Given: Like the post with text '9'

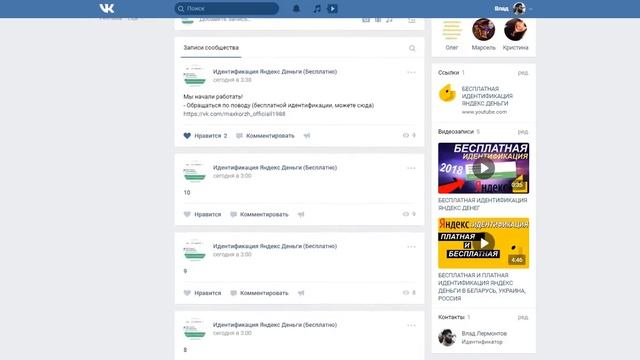Looking at the screenshot, I should click(202, 293).
